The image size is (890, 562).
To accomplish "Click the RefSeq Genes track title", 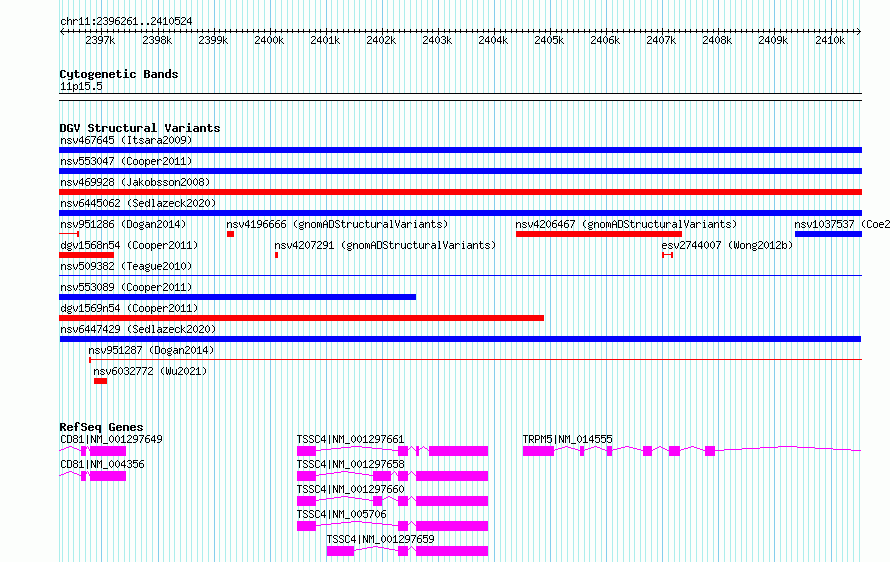I will (101, 427).
